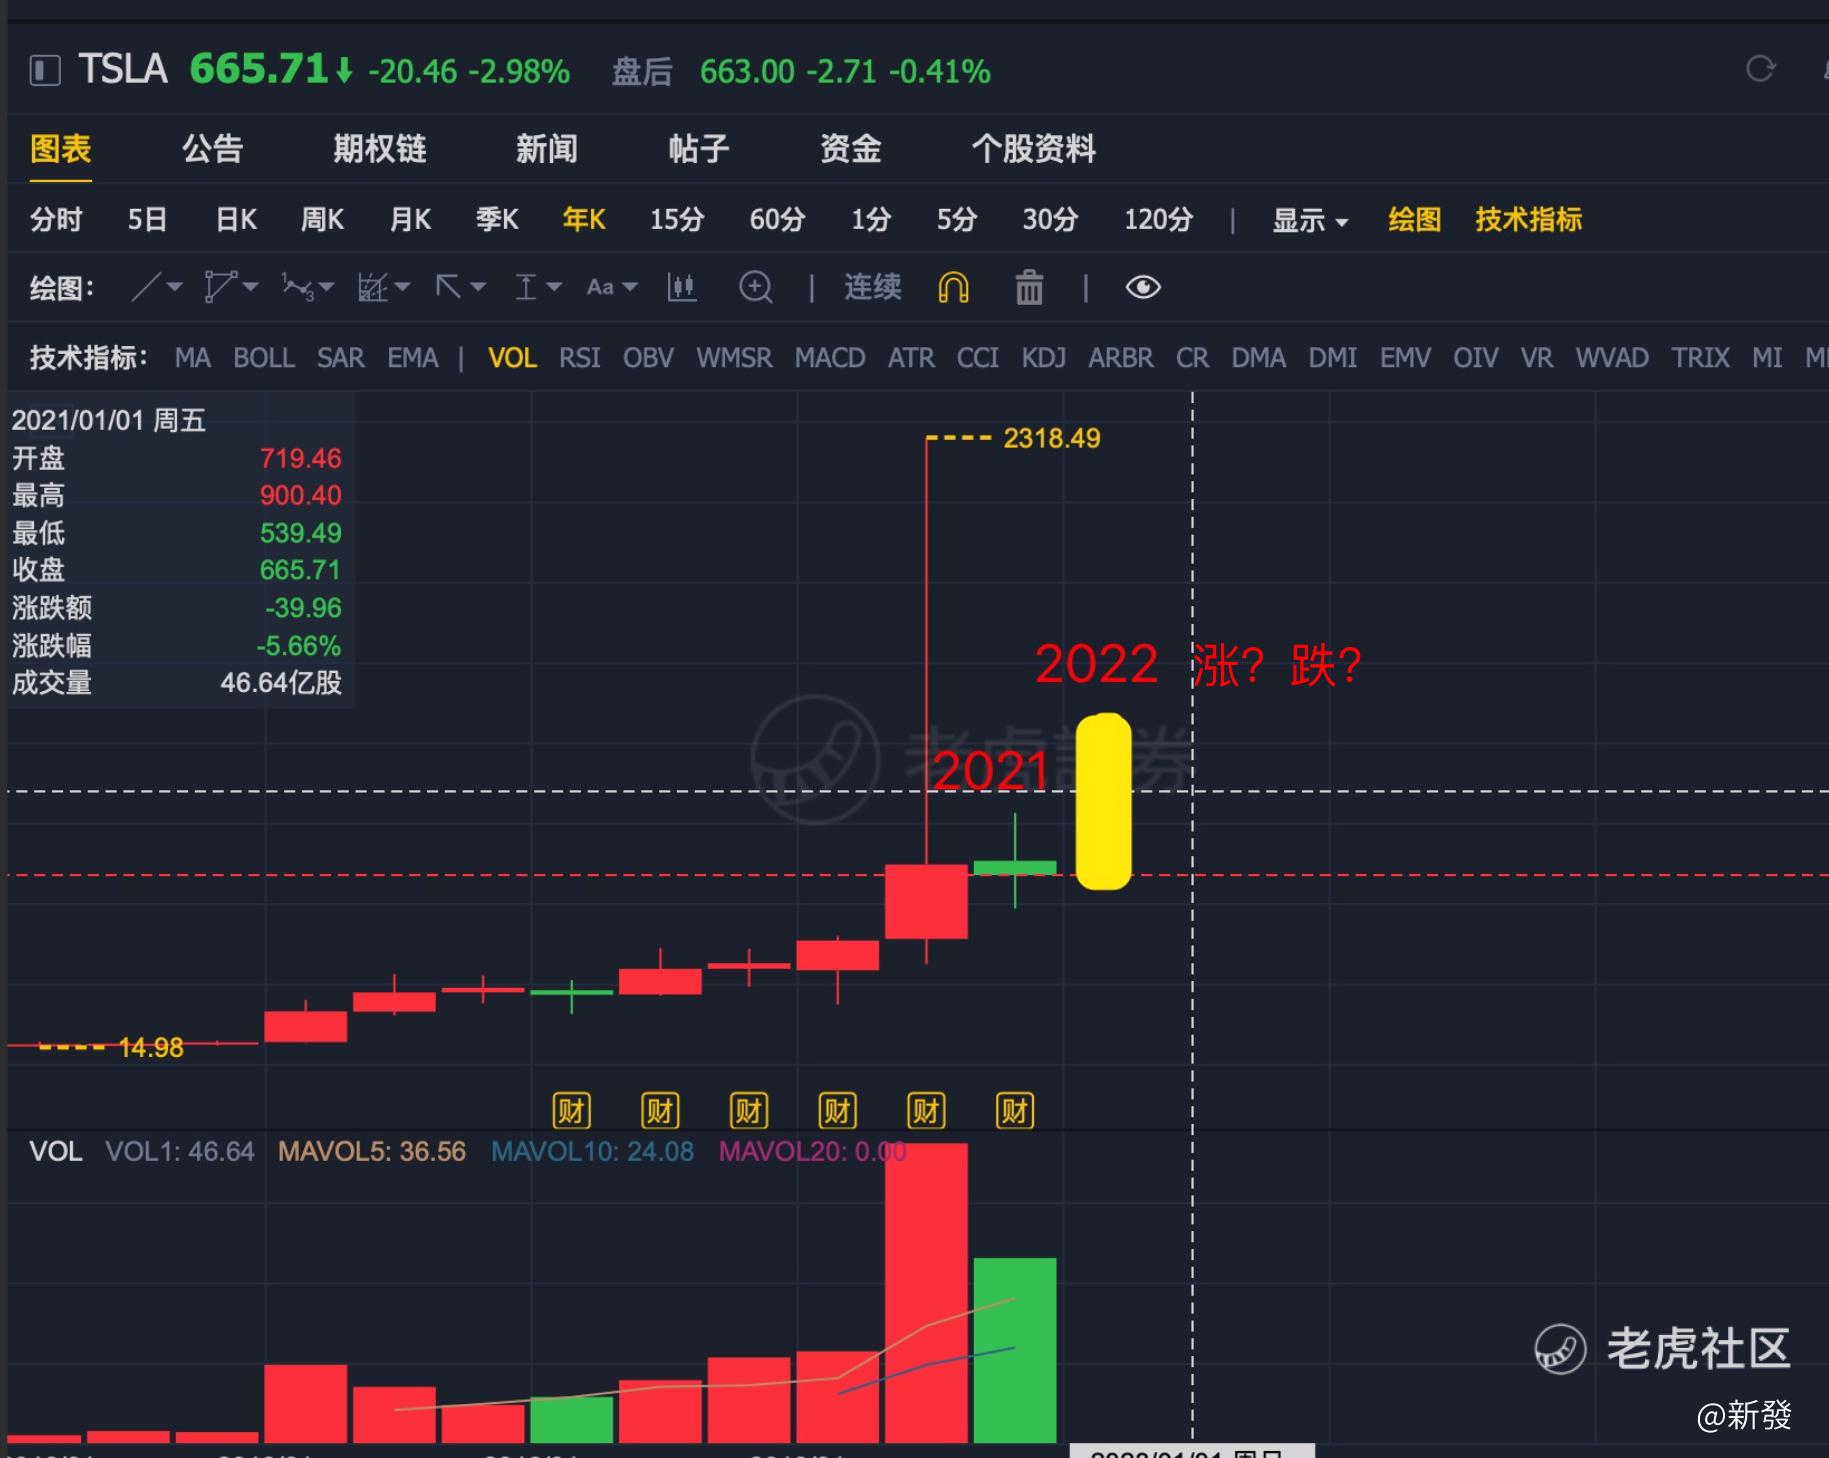Select the Gann grid drawing tool
This screenshot has height=1458, width=1829.
coord(372,288)
